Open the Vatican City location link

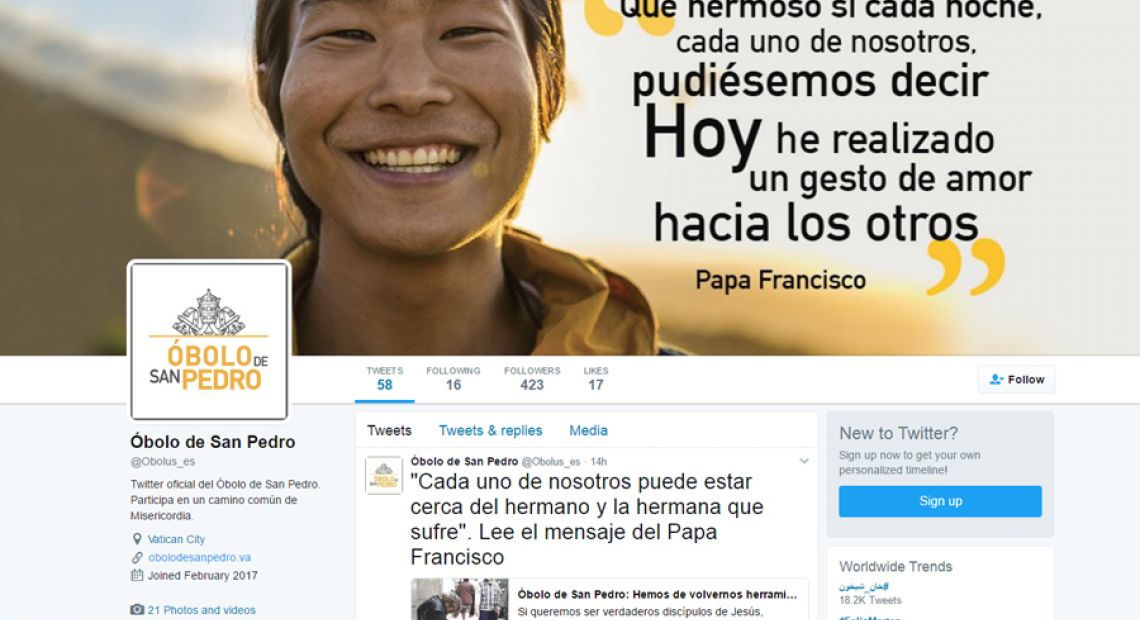click(177, 539)
